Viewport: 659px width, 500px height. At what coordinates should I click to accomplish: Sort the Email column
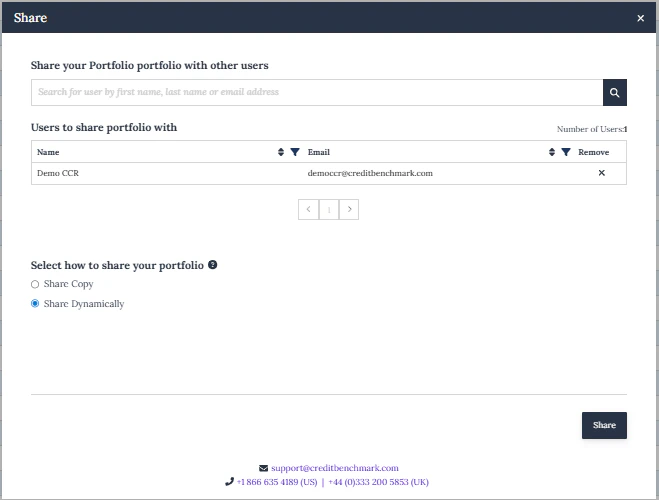pos(552,152)
